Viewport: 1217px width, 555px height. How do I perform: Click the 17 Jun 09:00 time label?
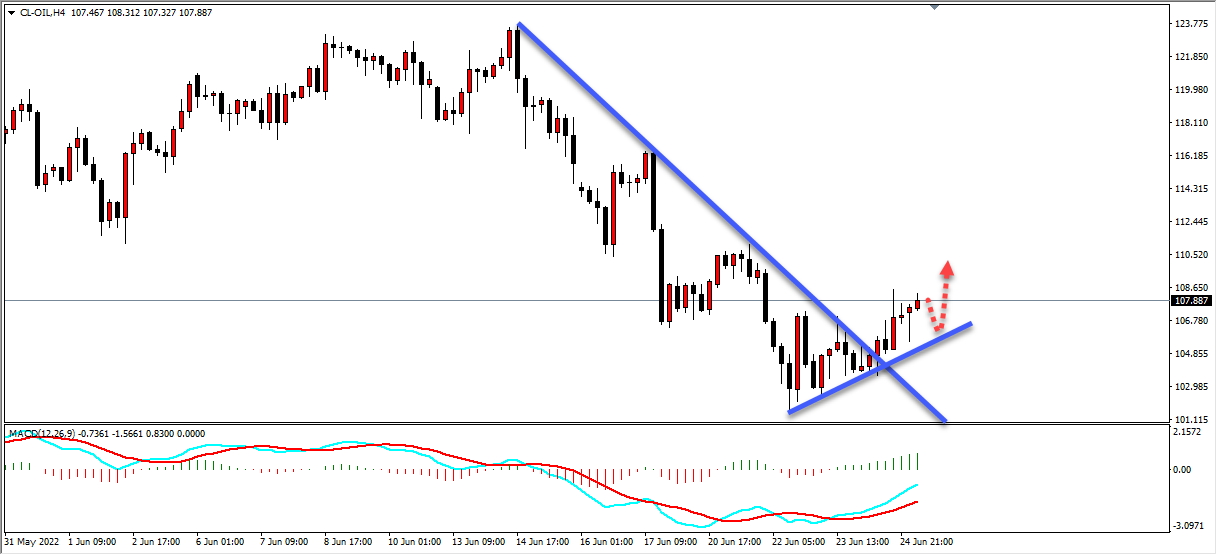click(669, 542)
